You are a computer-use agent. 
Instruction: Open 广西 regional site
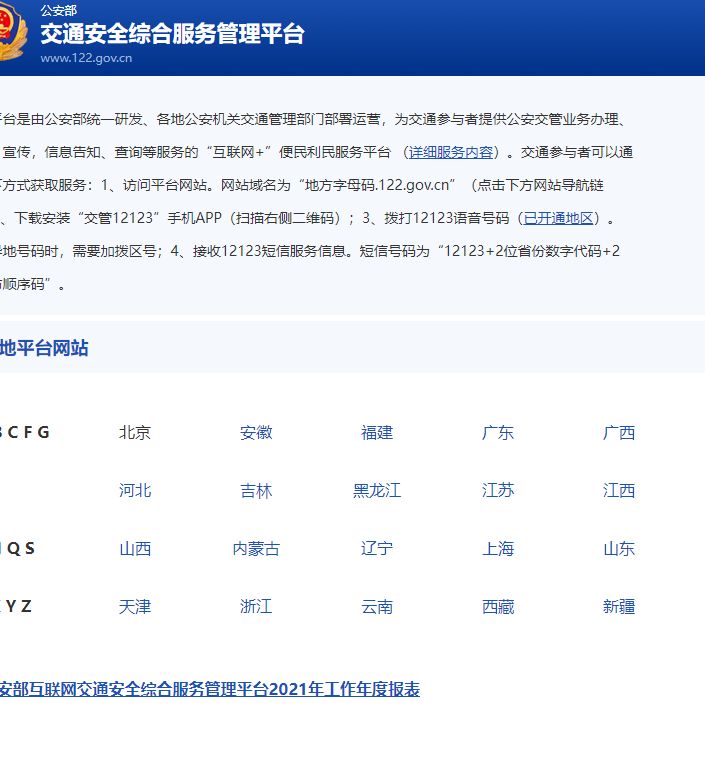[619, 432]
